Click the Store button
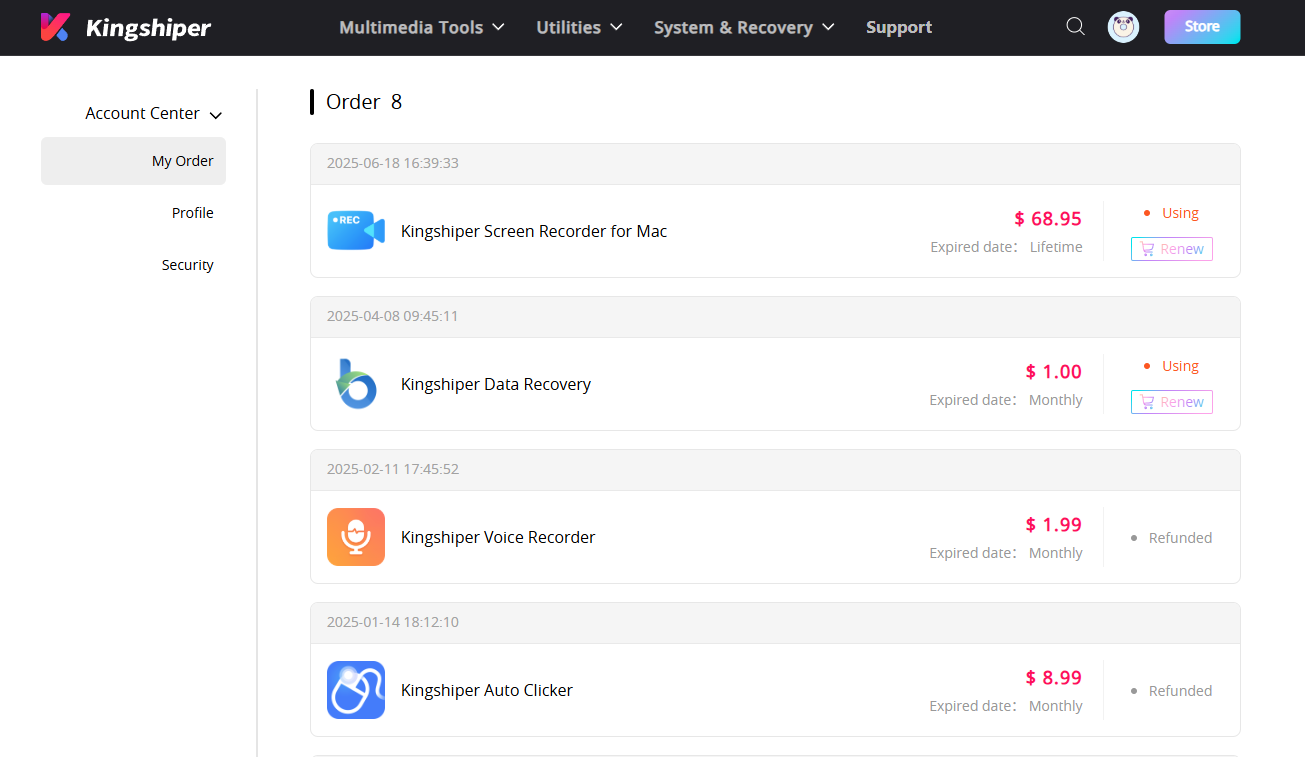1305x757 pixels. point(1201,27)
